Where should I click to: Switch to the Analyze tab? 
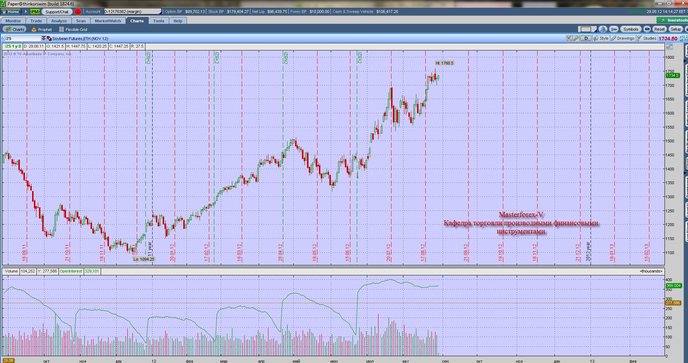[59, 21]
